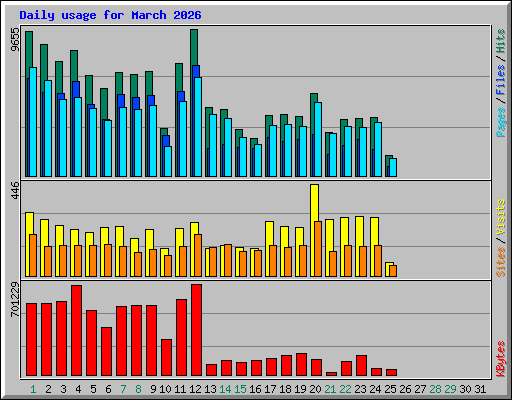
Task: Click the red KBytes bar for day 6
Action: coord(106,352)
